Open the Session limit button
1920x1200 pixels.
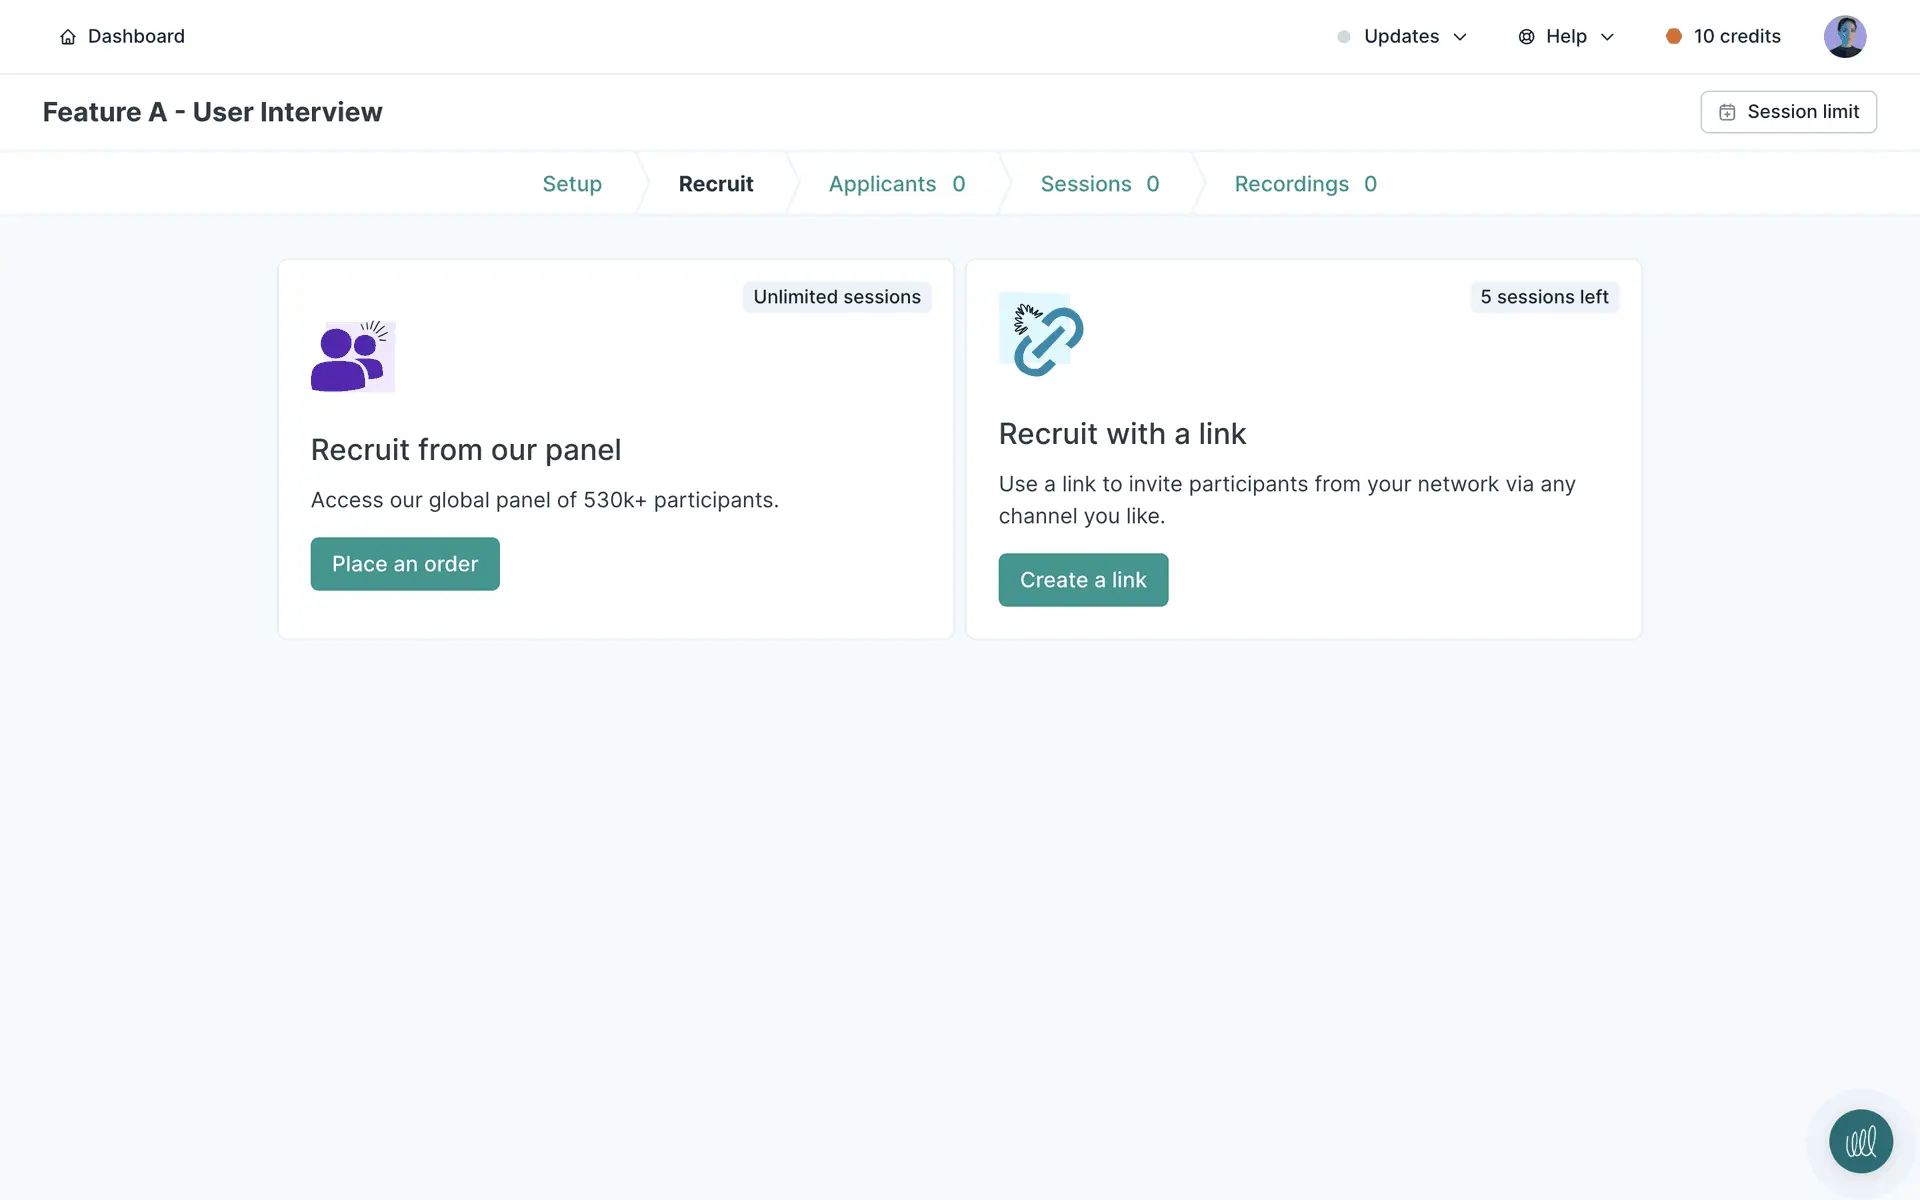1788,112
